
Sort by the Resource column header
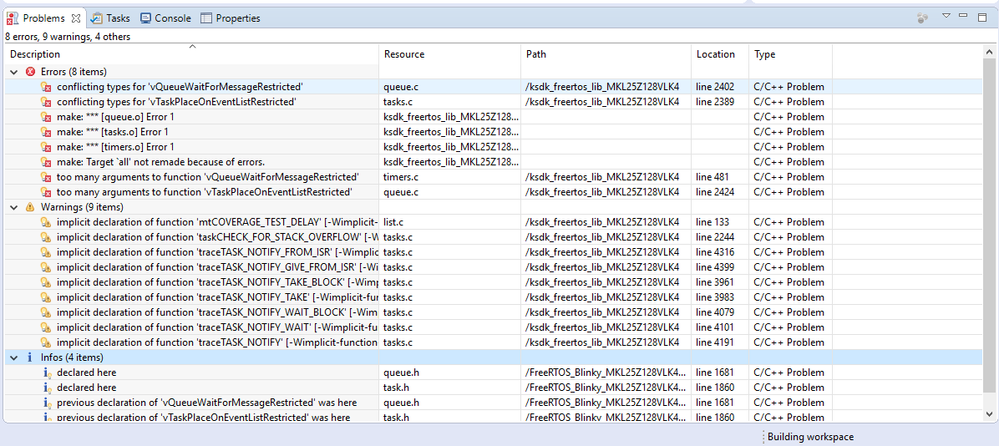(x=404, y=54)
